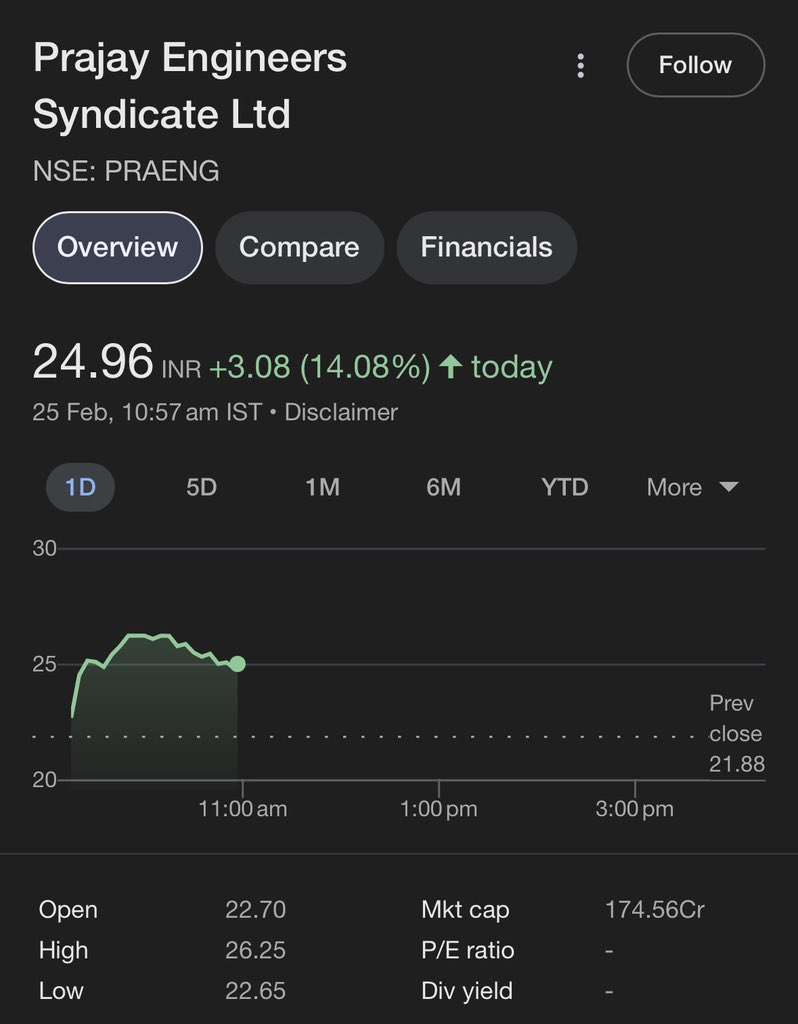Select the 1D chart range
This screenshot has width=798, height=1024.
click(80, 487)
